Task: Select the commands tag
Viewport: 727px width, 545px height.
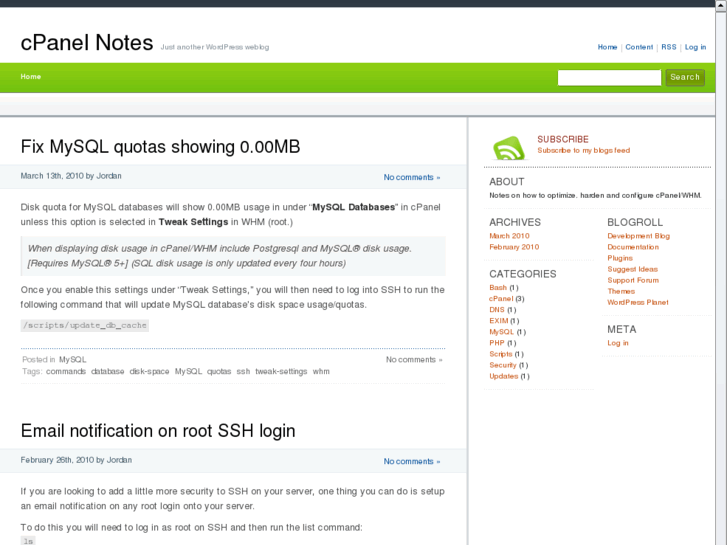Action: [x=66, y=371]
